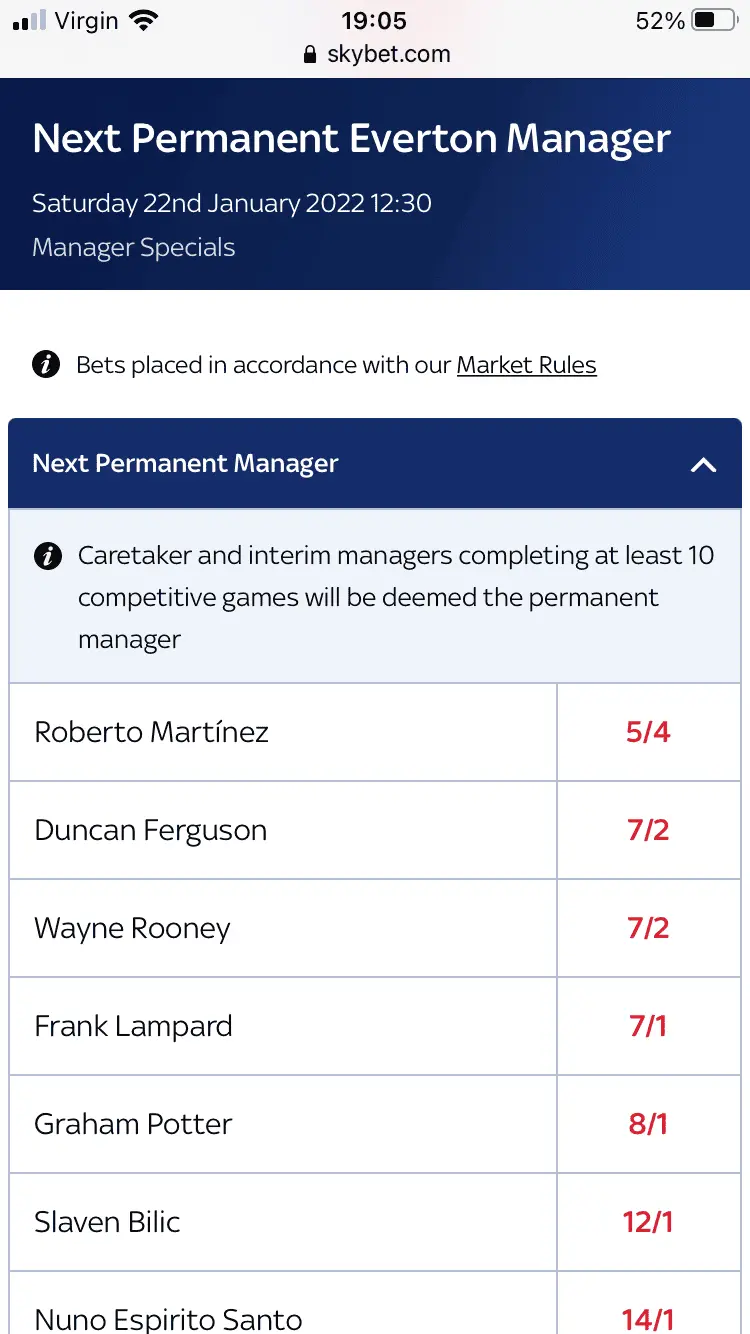
Task: Tap the Wi-Fi icon in status bar
Action: pos(144,21)
